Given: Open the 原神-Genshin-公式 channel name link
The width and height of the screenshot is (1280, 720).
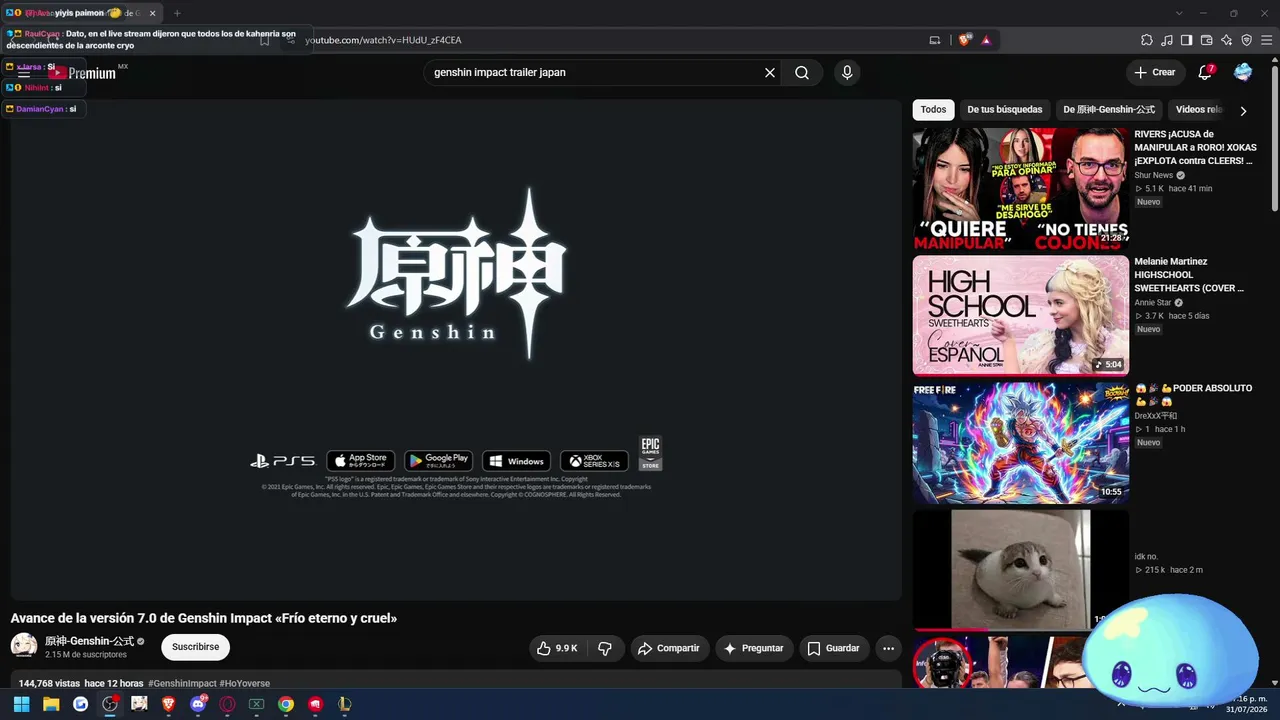Looking at the screenshot, I should click(x=89, y=641).
